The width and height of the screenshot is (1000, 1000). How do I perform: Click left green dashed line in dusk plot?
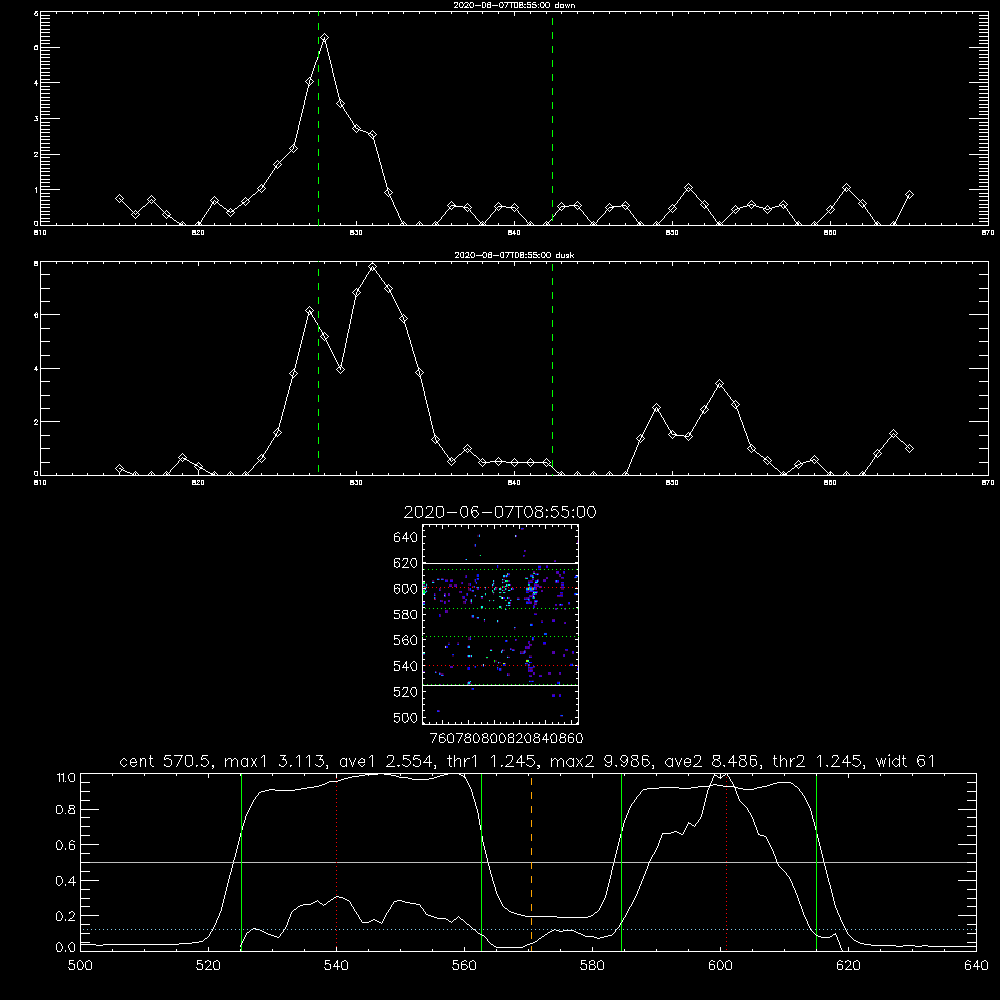(x=319, y=368)
